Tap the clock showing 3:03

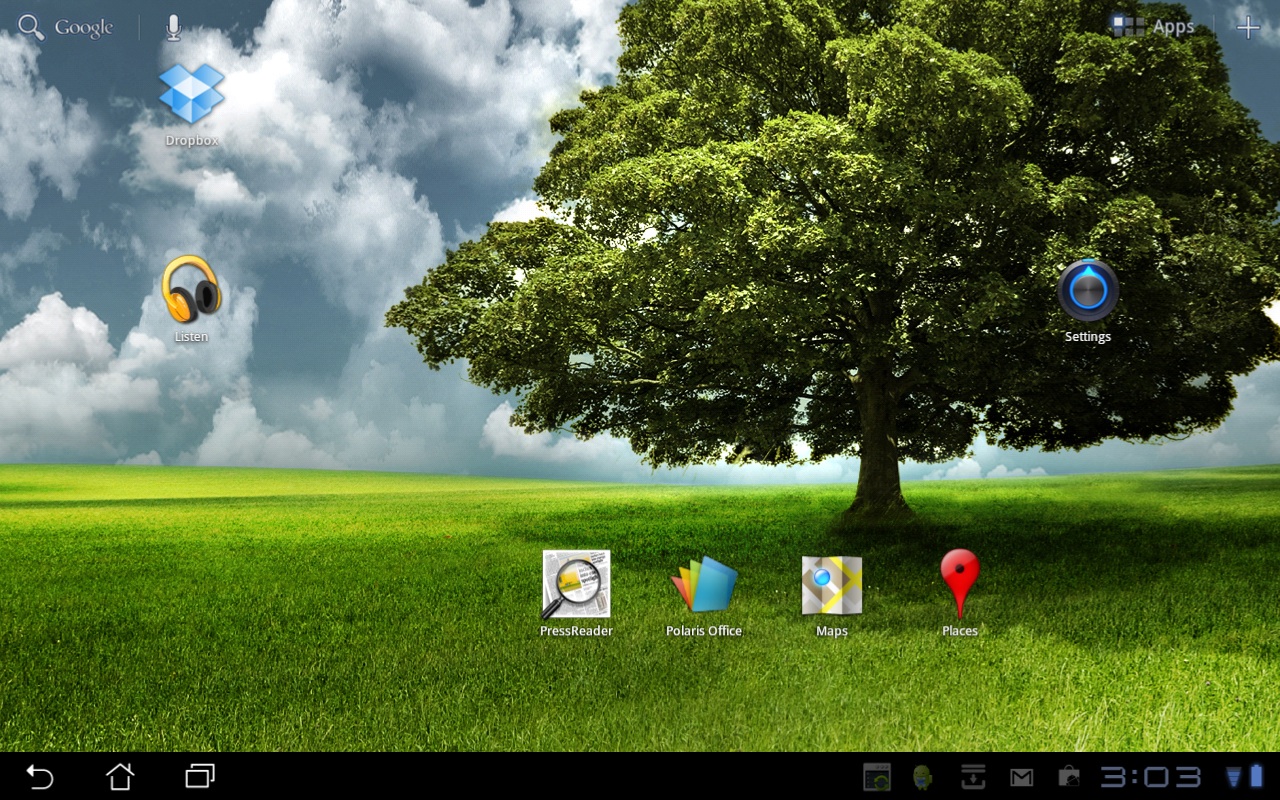(1151, 777)
